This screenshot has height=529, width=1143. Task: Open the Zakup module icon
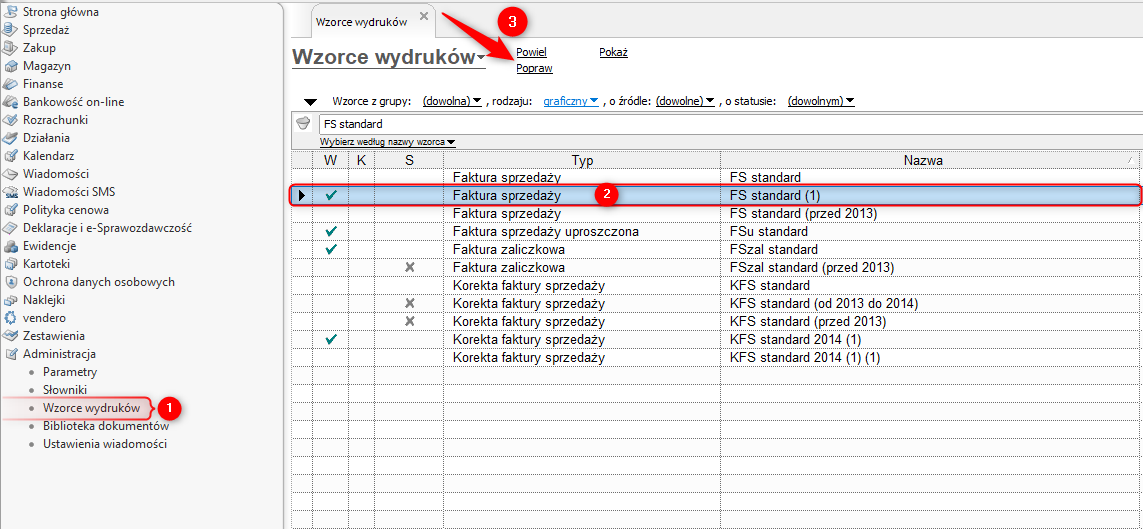pyautogui.click(x=10, y=48)
